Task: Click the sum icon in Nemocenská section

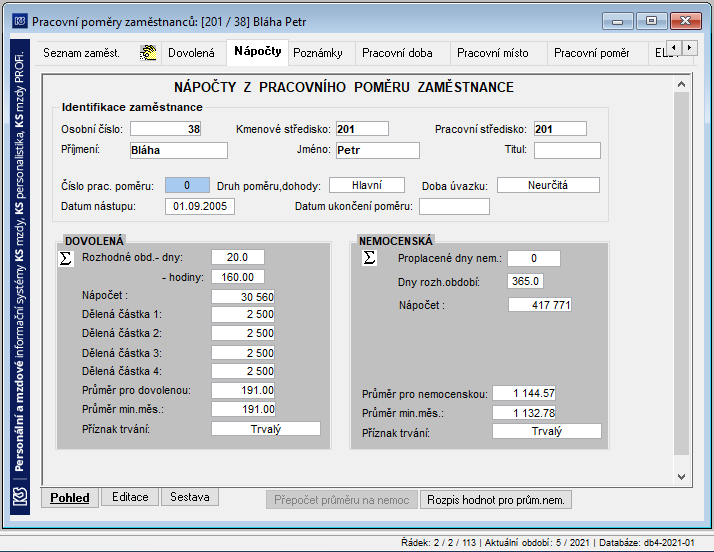Action: click(x=369, y=258)
